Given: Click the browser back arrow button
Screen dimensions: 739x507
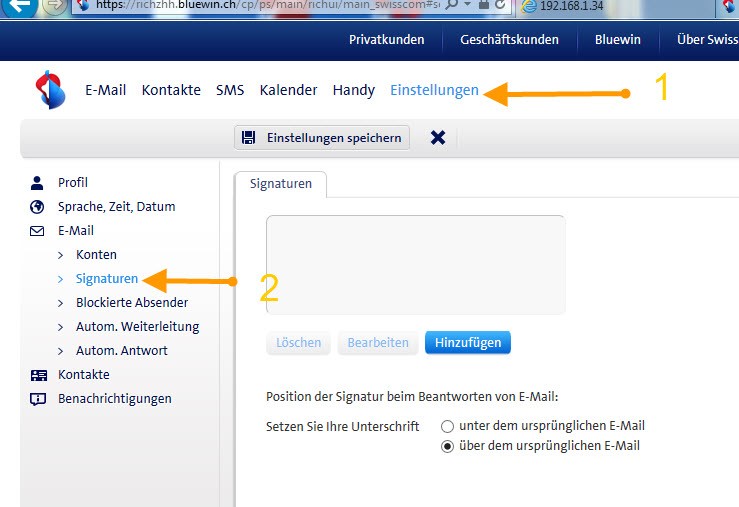Looking at the screenshot, I should (19, 6).
